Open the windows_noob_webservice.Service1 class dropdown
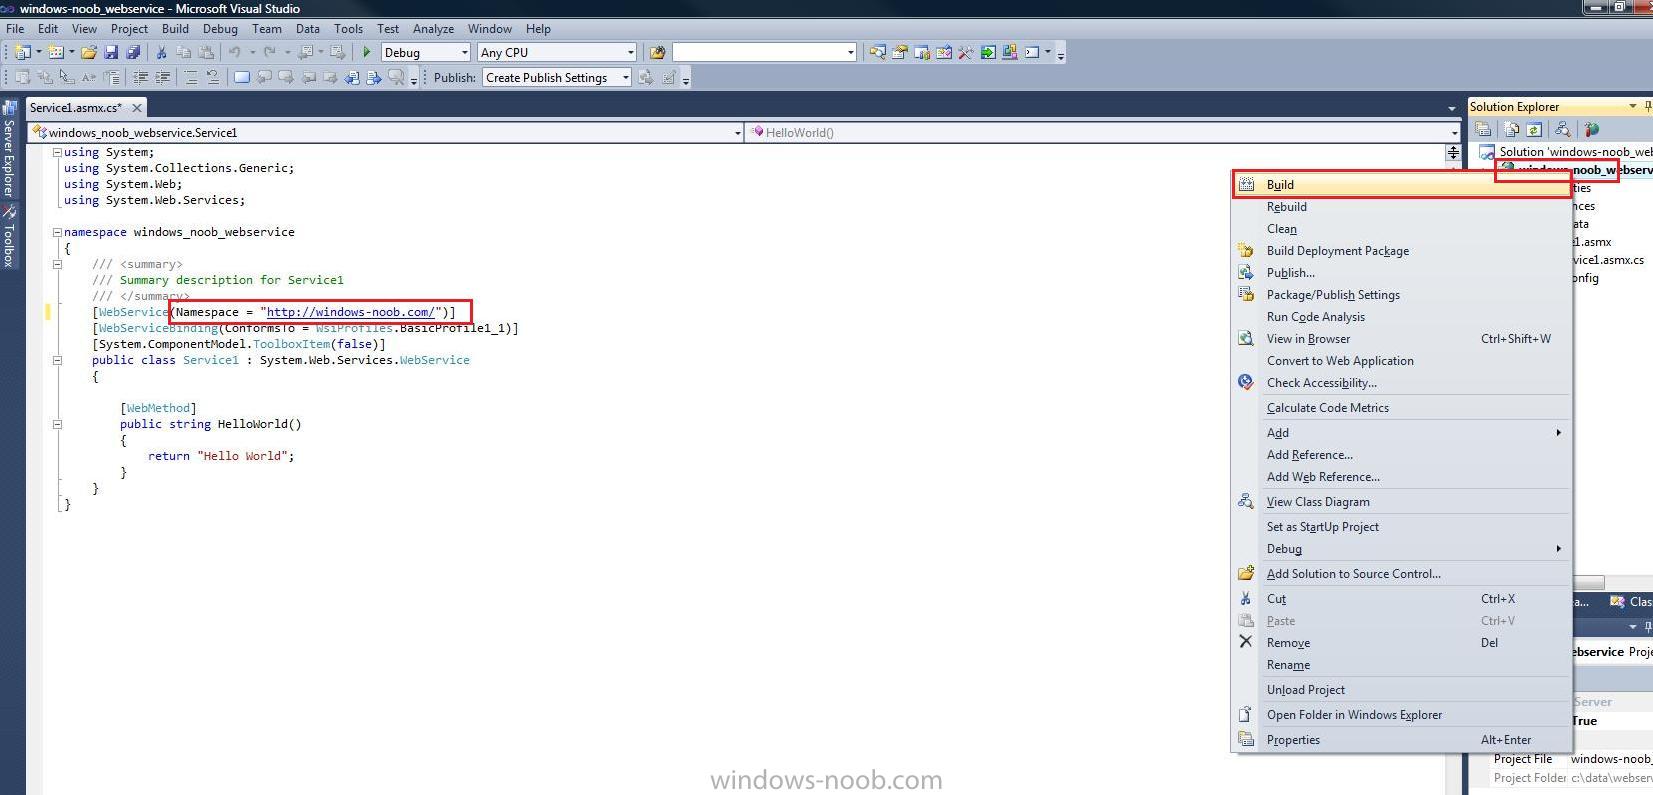 pos(737,132)
